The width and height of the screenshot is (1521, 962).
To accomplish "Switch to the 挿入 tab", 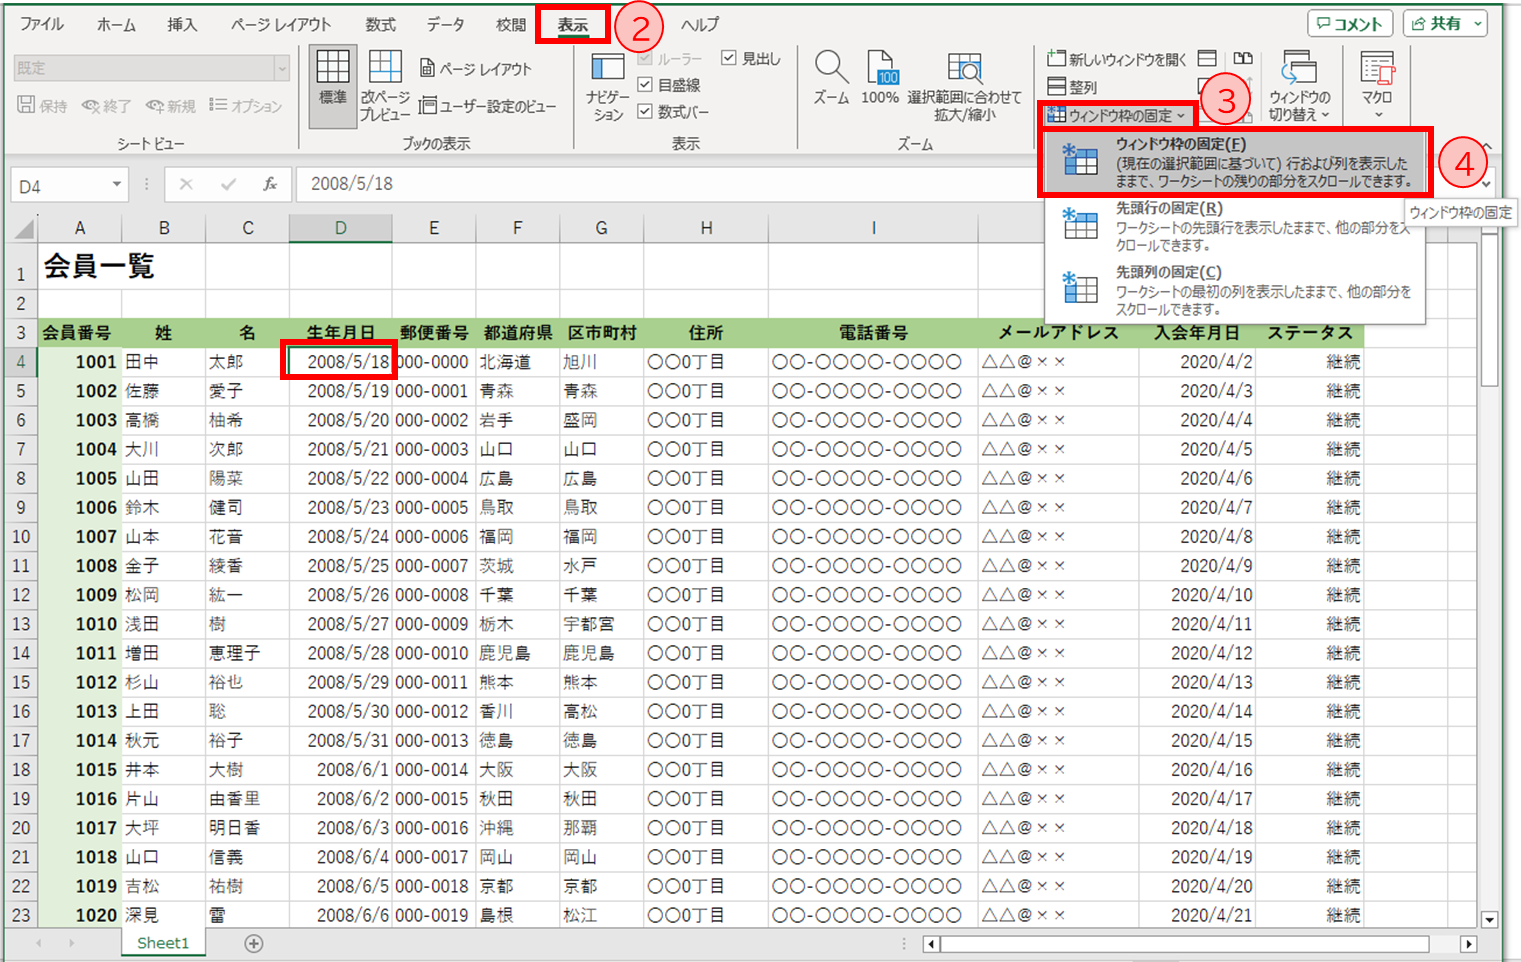I will [182, 24].
